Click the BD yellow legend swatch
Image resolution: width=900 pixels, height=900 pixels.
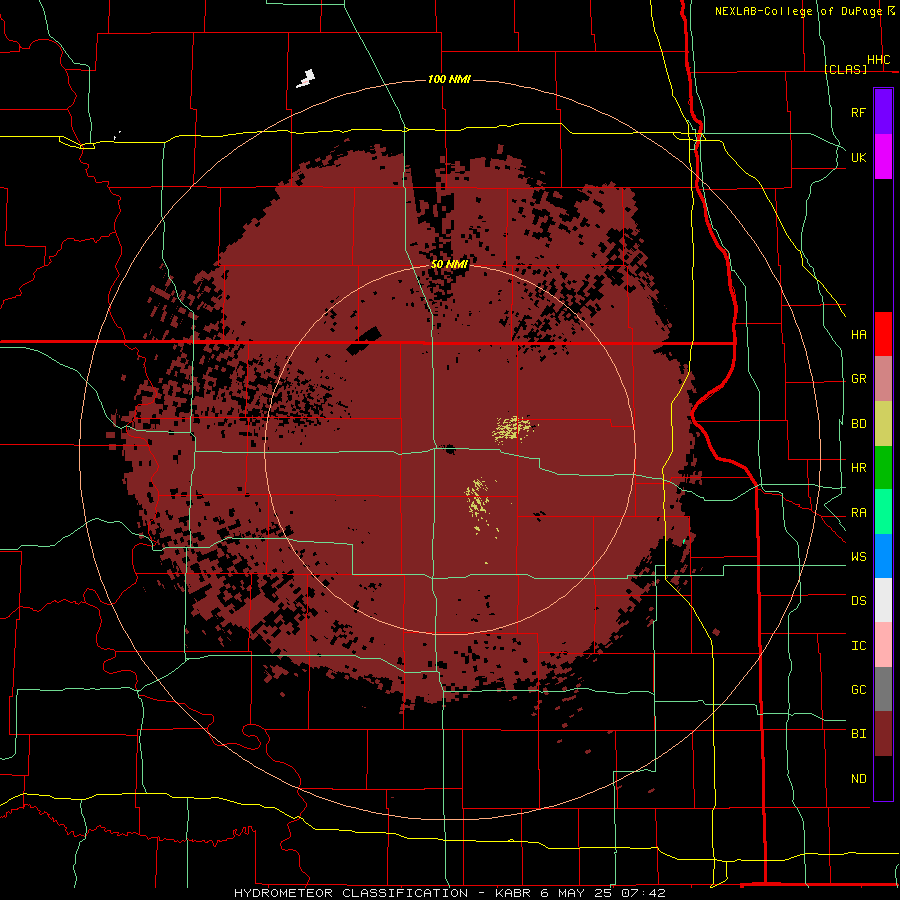coord(883,423)
